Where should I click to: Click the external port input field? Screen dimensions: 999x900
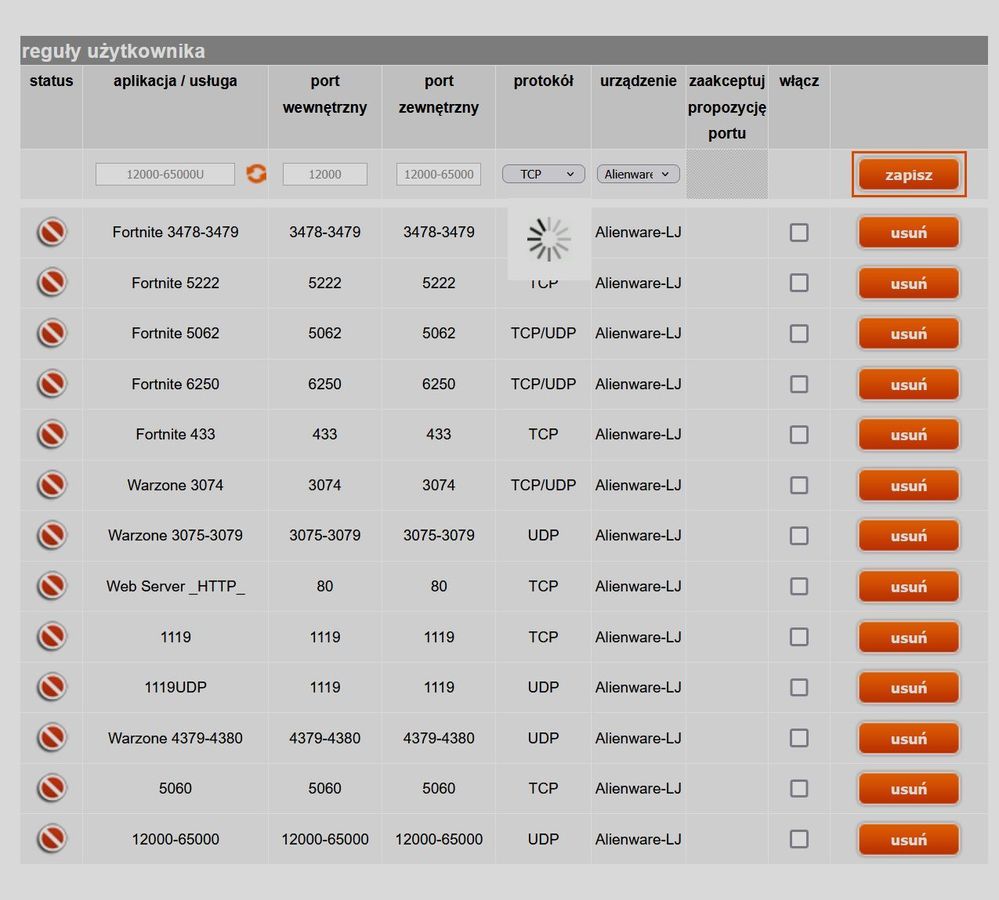438,174
